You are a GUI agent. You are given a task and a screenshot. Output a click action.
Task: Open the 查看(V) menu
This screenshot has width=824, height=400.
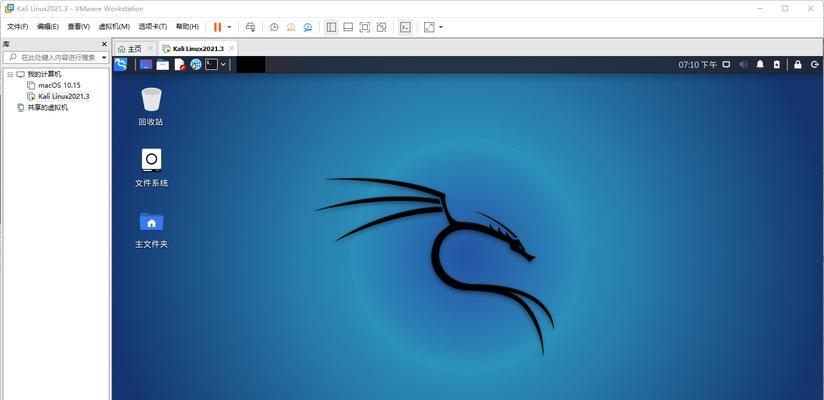tap(78, 27)
